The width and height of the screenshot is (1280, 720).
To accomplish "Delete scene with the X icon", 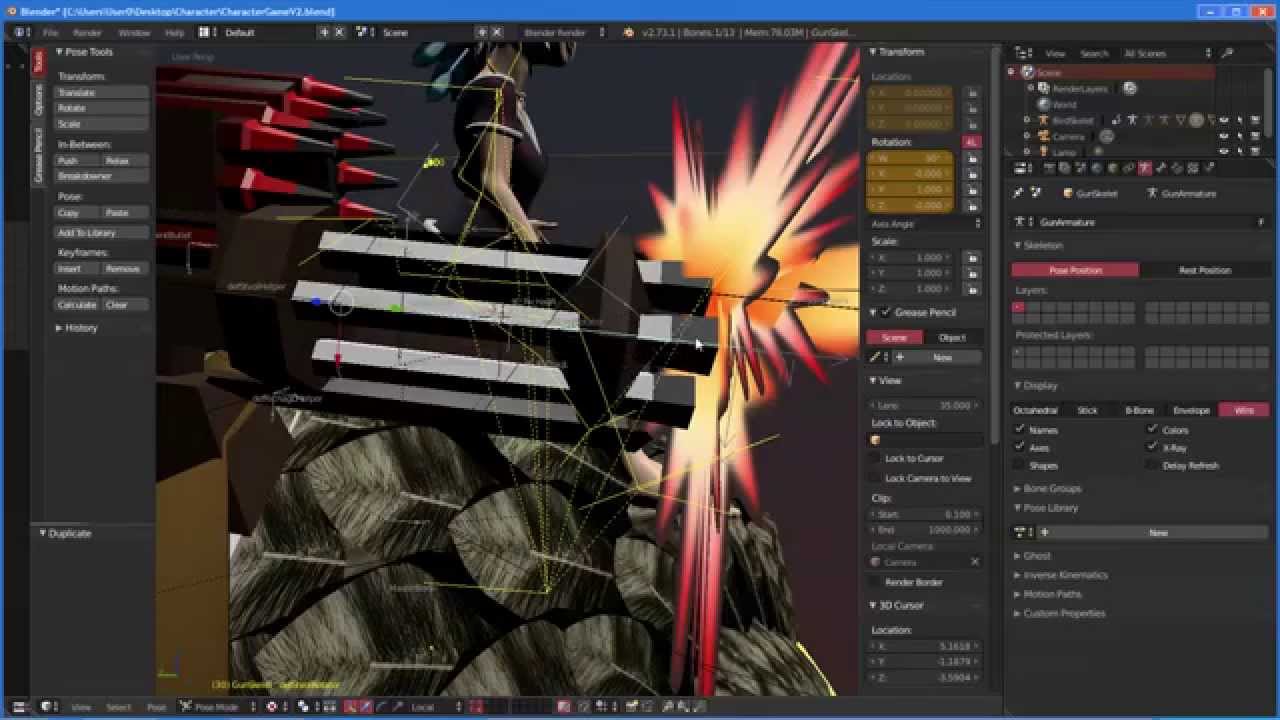I will coord(497,32).
